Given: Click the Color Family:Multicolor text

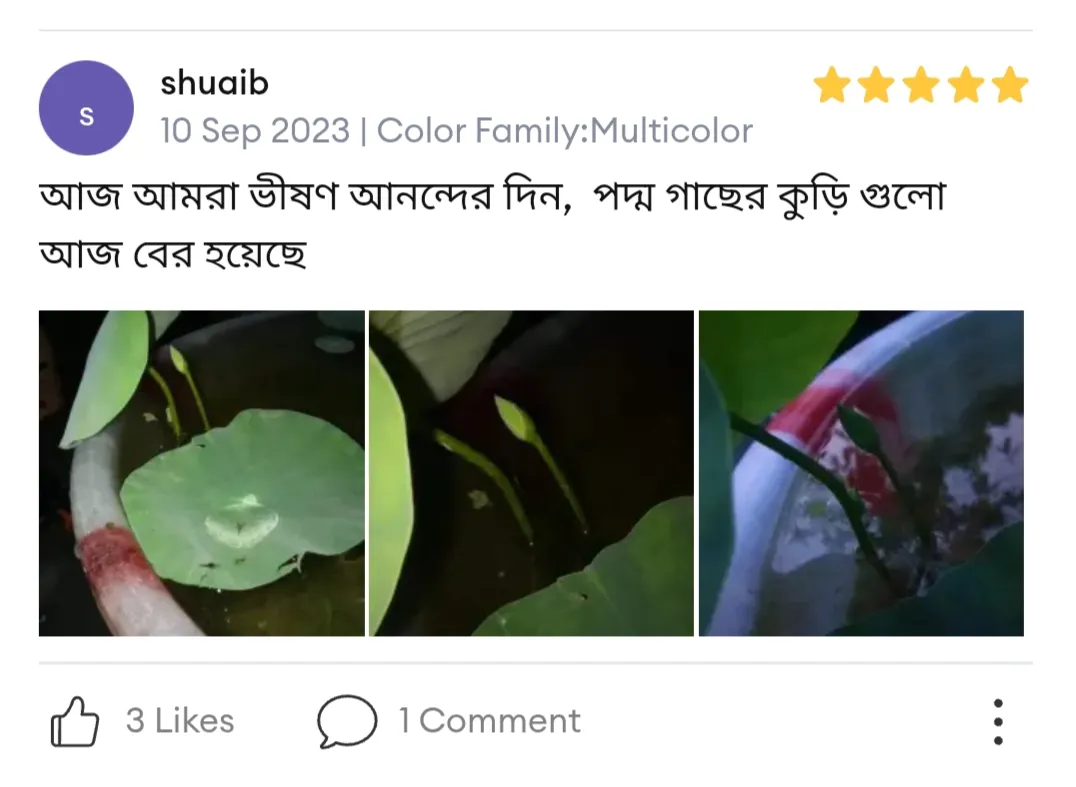Looking at the screenshot, I should coord(565,130).
